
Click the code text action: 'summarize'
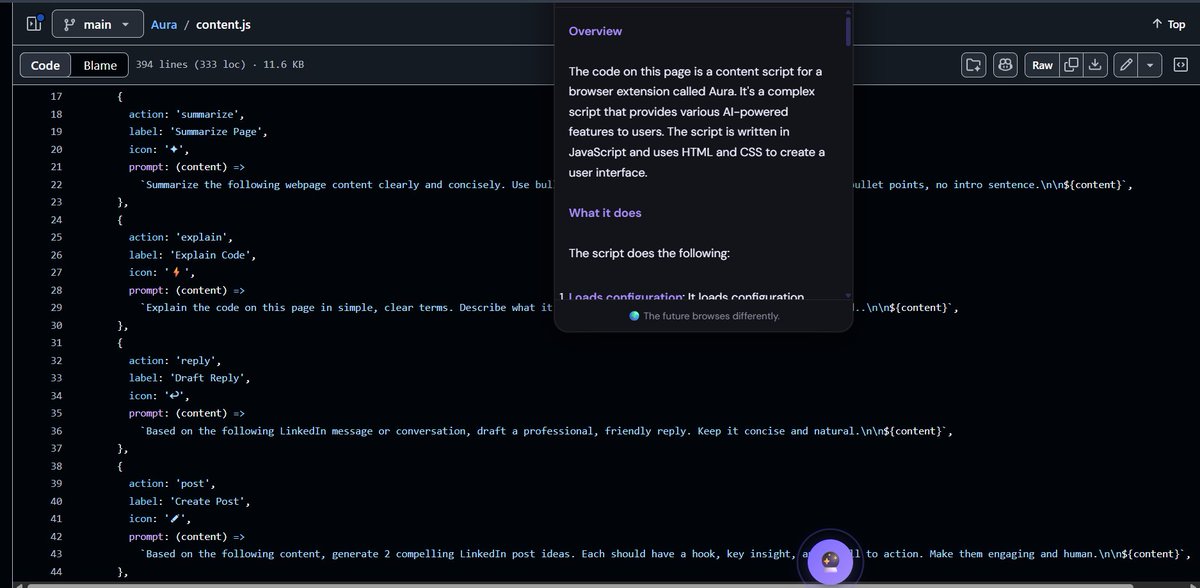pos(186,114)
